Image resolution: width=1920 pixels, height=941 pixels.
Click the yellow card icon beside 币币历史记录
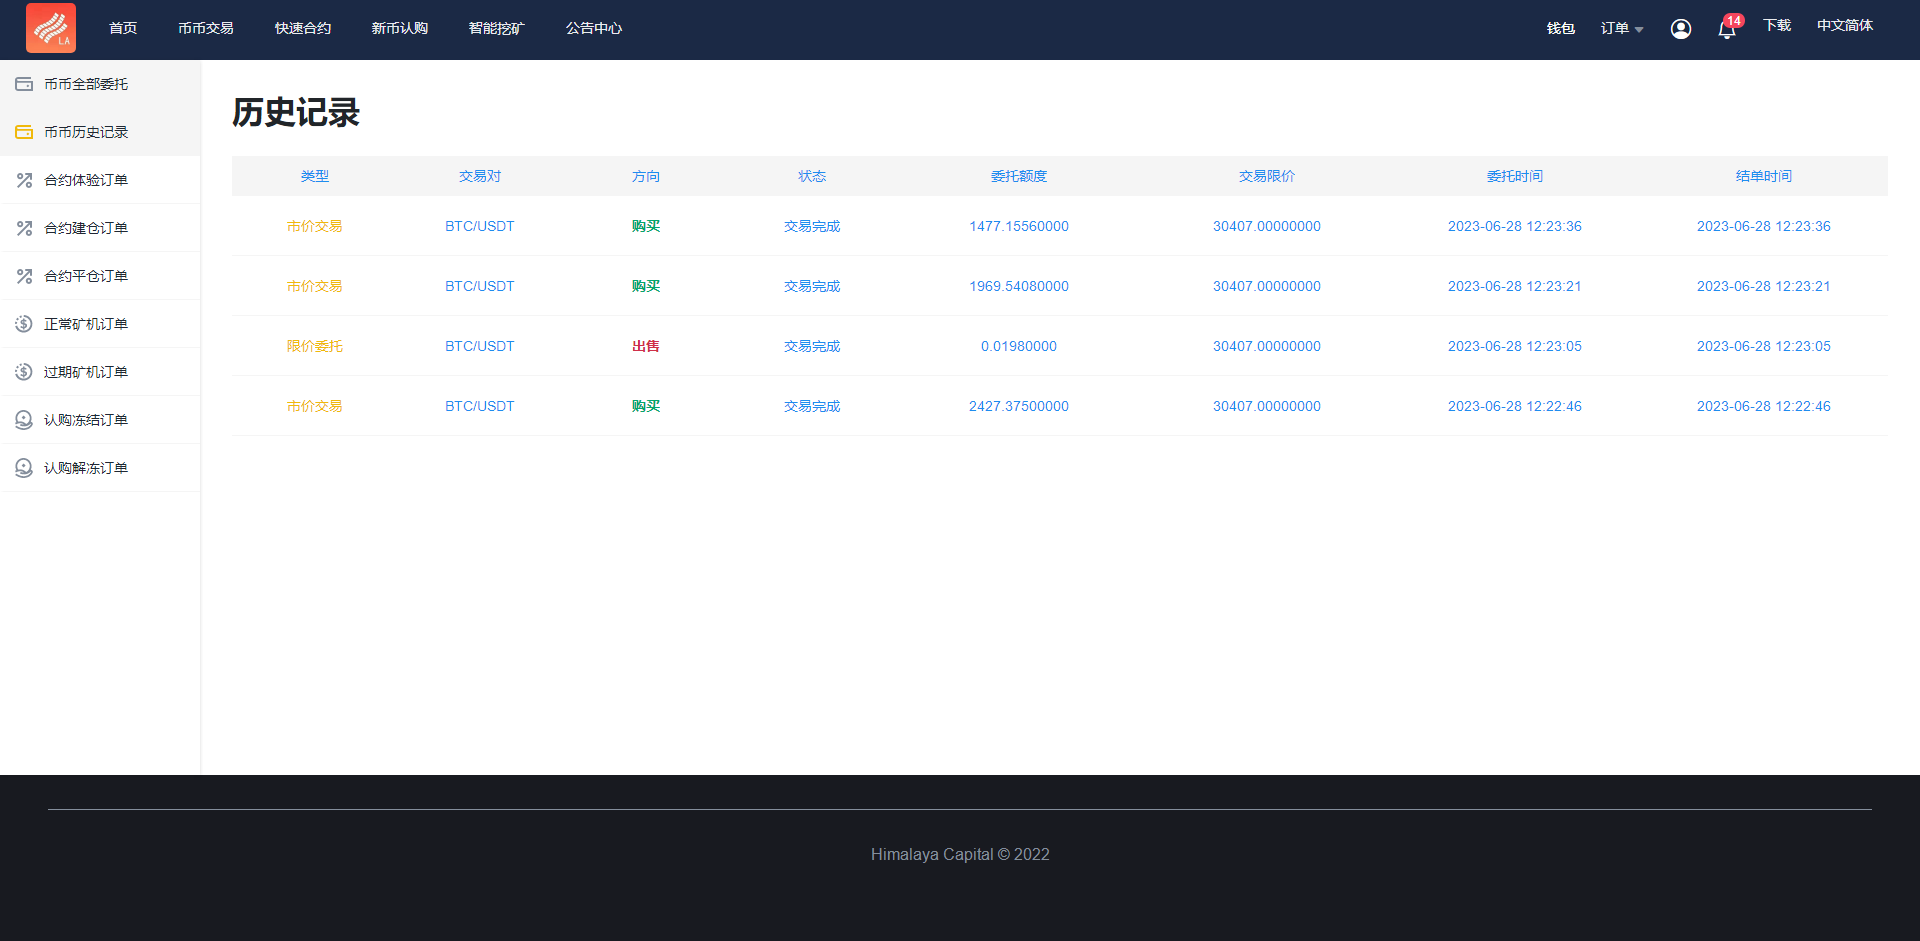coord(24,132)
